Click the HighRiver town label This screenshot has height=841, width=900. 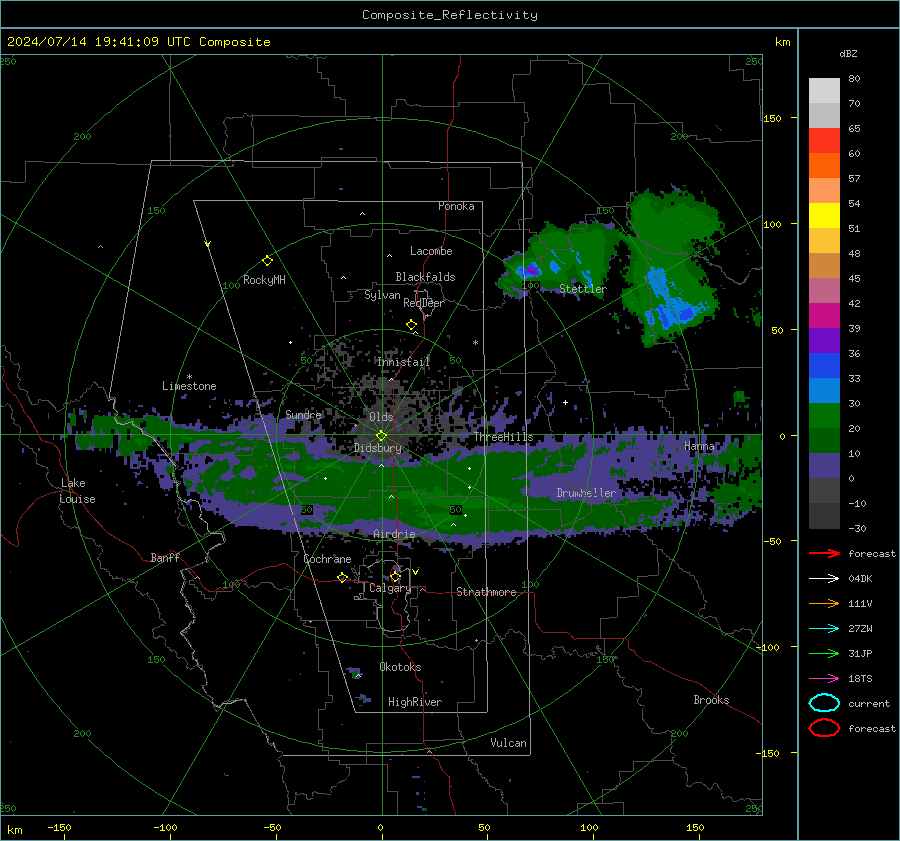coord(415,702)
